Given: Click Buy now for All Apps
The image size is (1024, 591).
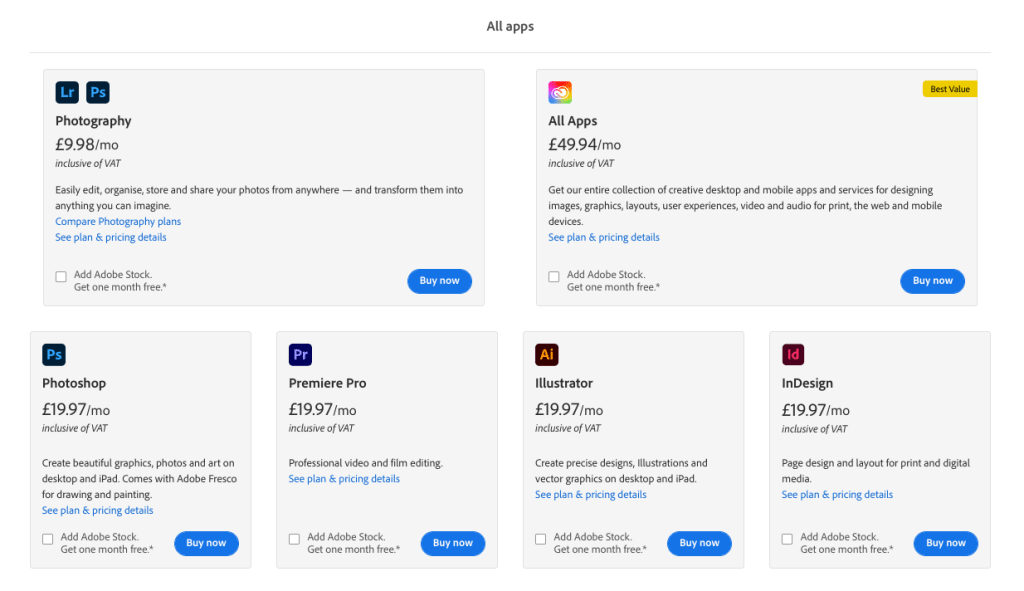Looking at the screenshot, I should click(x=933, y=281).
